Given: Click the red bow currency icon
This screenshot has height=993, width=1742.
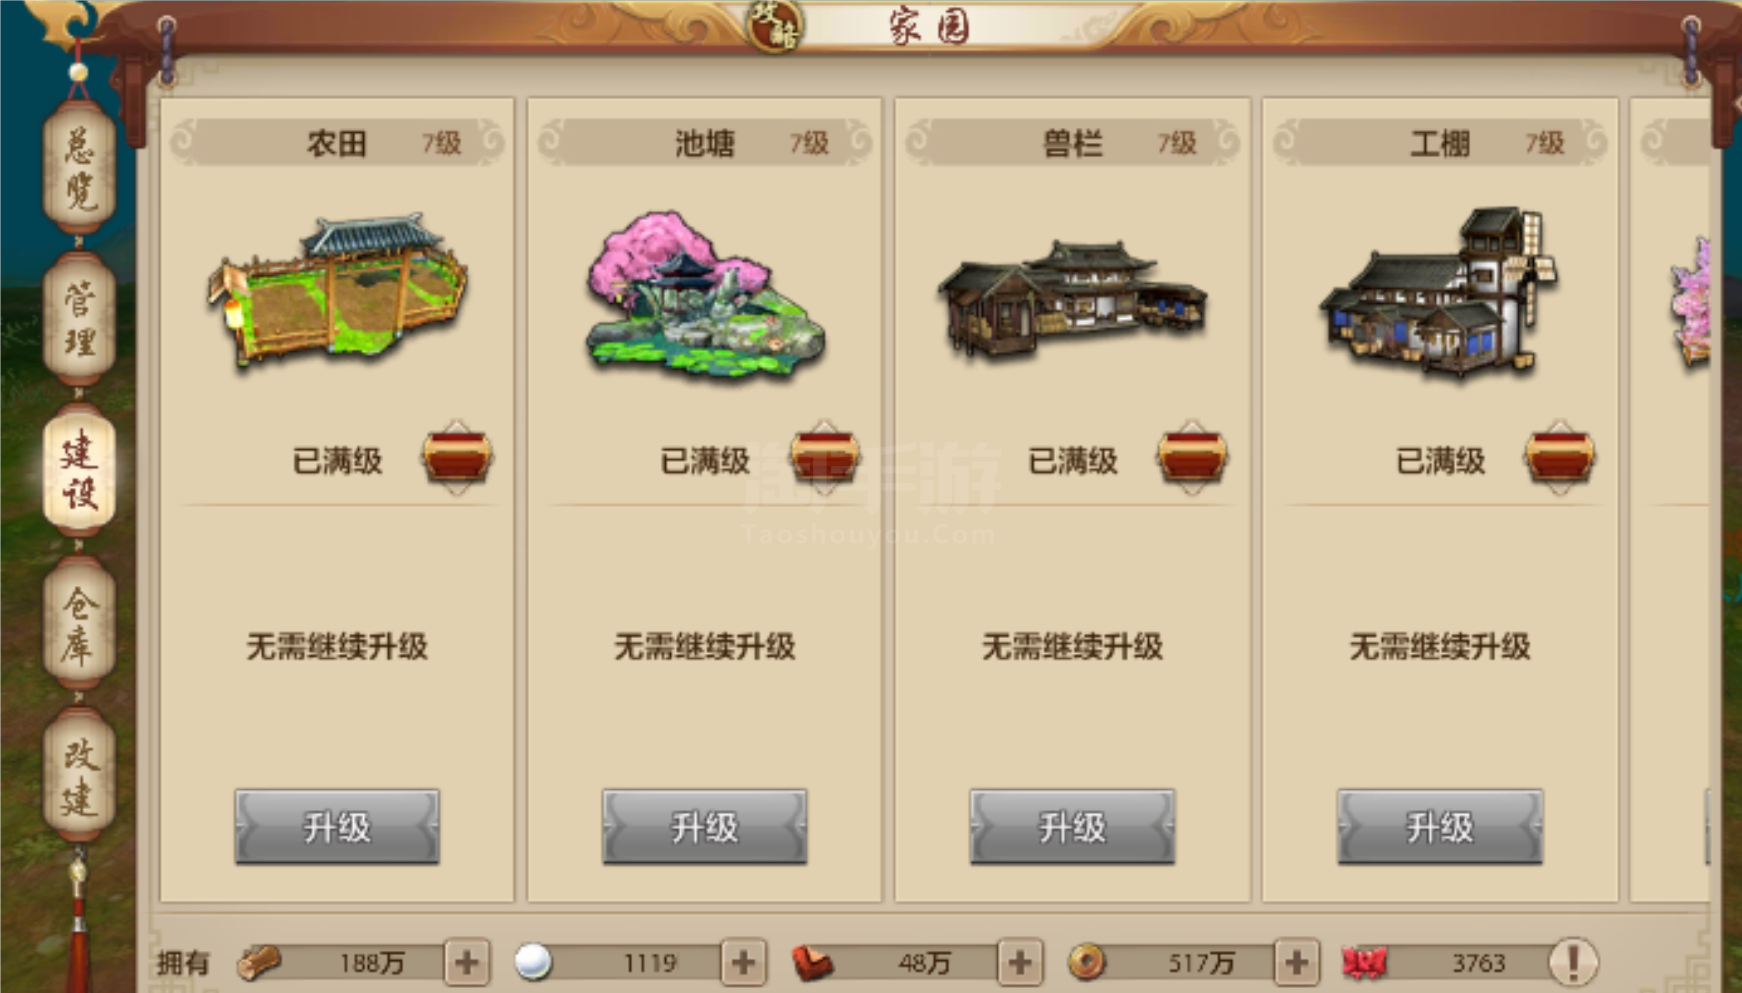Looking at the screenshot, I should pos(1364,963).
